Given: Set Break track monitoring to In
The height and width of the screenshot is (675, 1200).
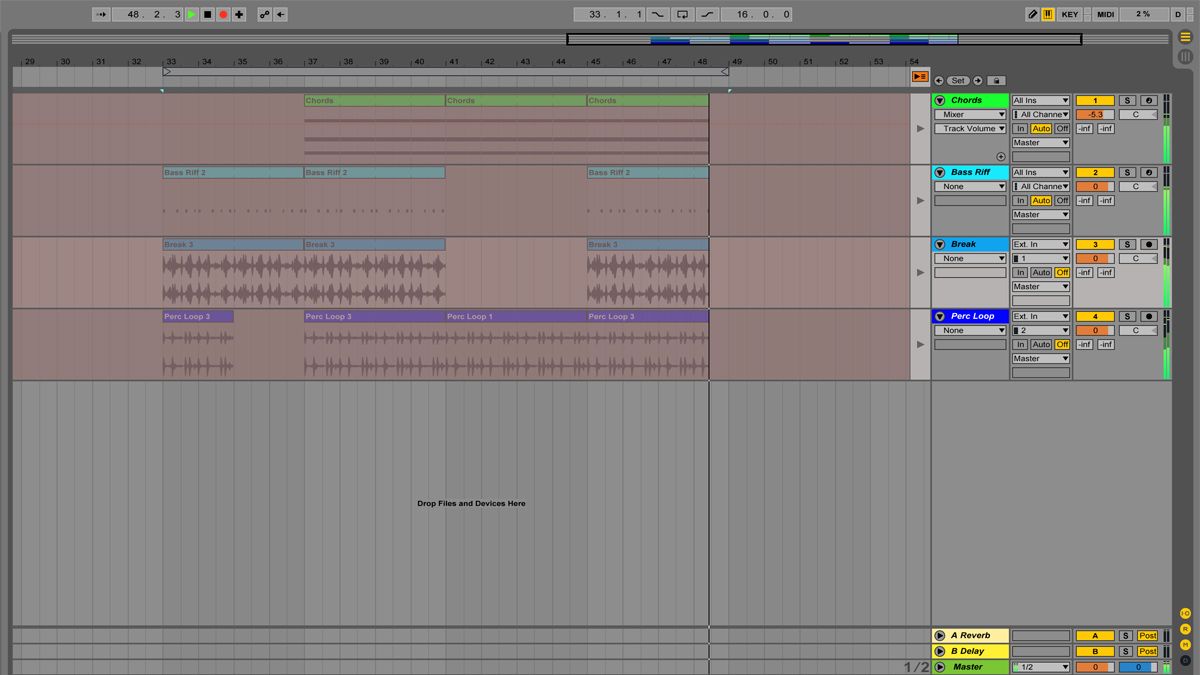Looking at the screenshot, I should coord(1020,272).
